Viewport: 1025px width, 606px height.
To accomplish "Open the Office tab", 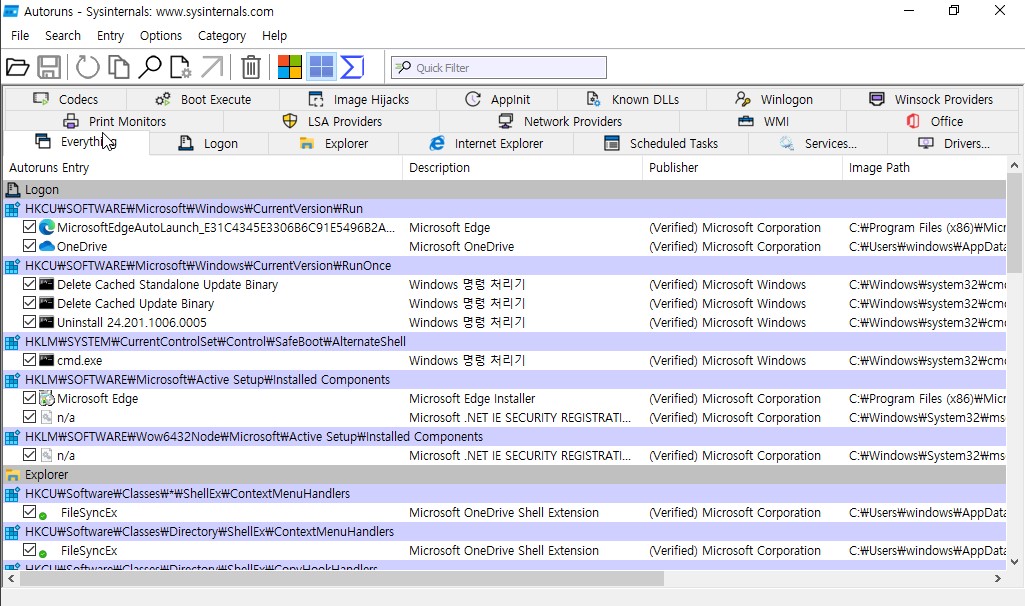I will click(934, 122).
